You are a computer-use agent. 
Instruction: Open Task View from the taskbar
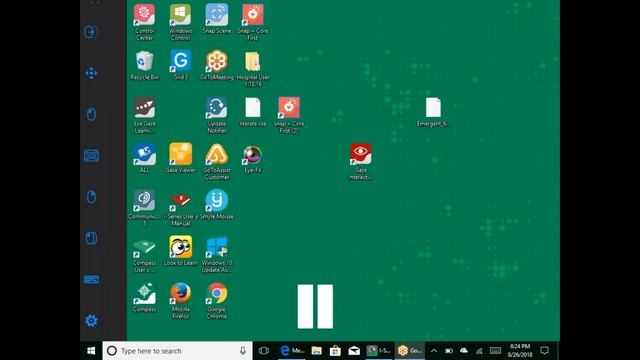pos(264,351)
